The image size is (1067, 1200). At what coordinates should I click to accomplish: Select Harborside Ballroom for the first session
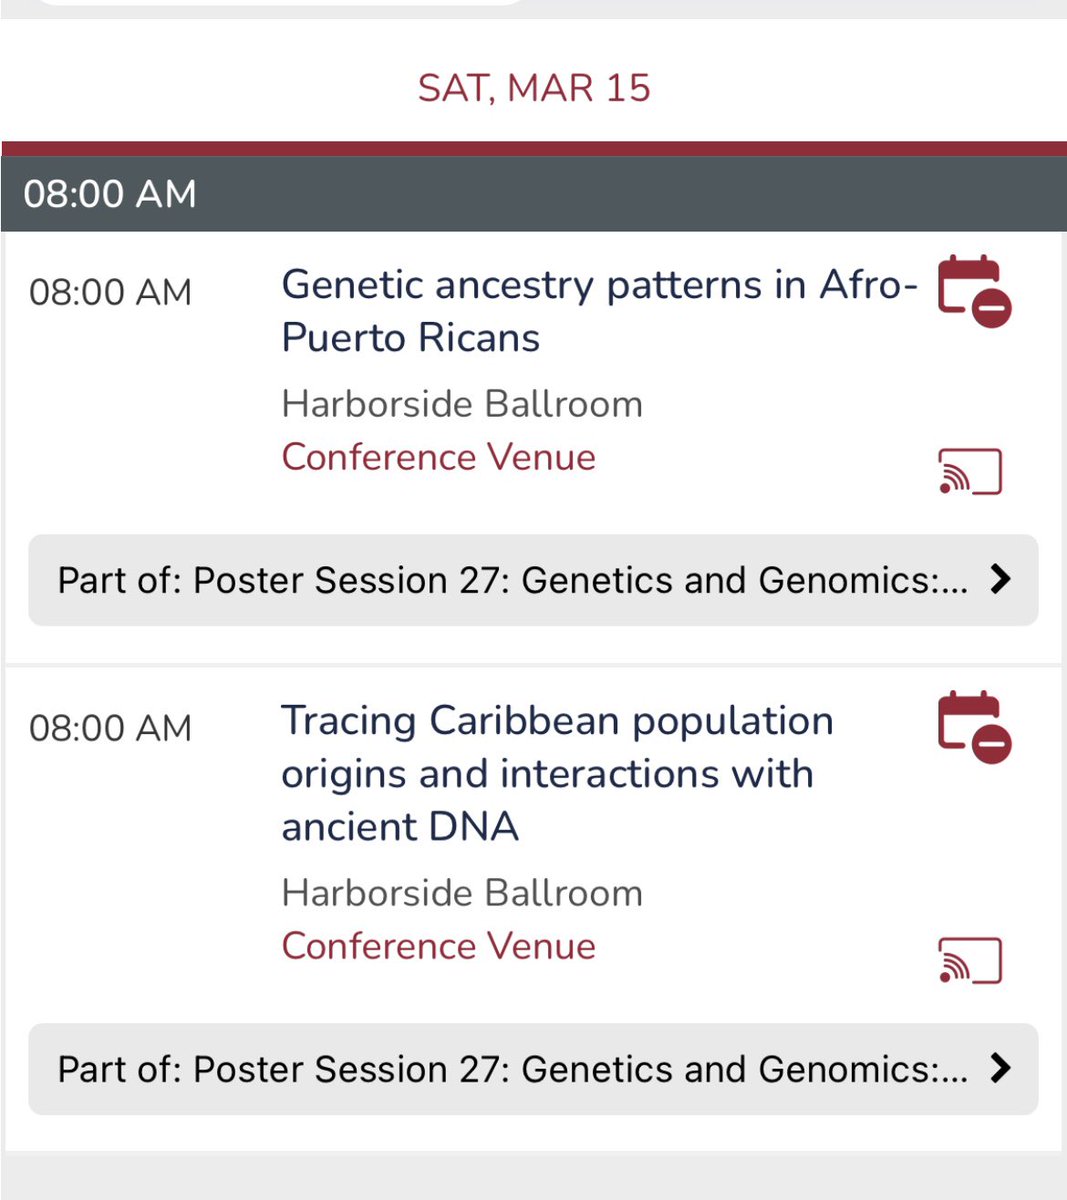coord(462,404)
